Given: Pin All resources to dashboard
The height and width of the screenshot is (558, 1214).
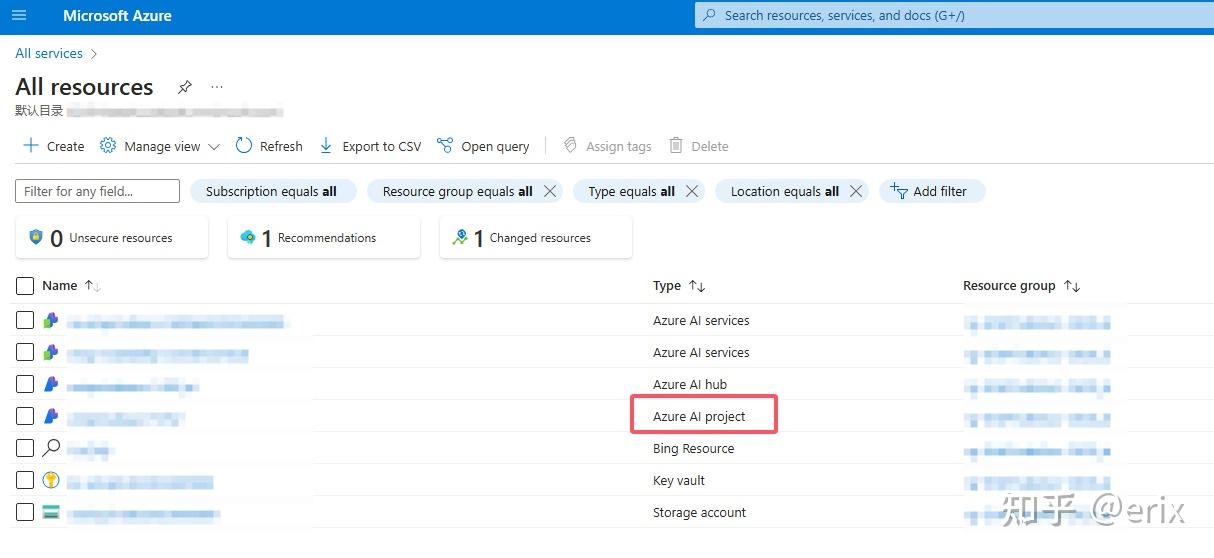Looking at the screenshot, I should click(x=184, y=87).
